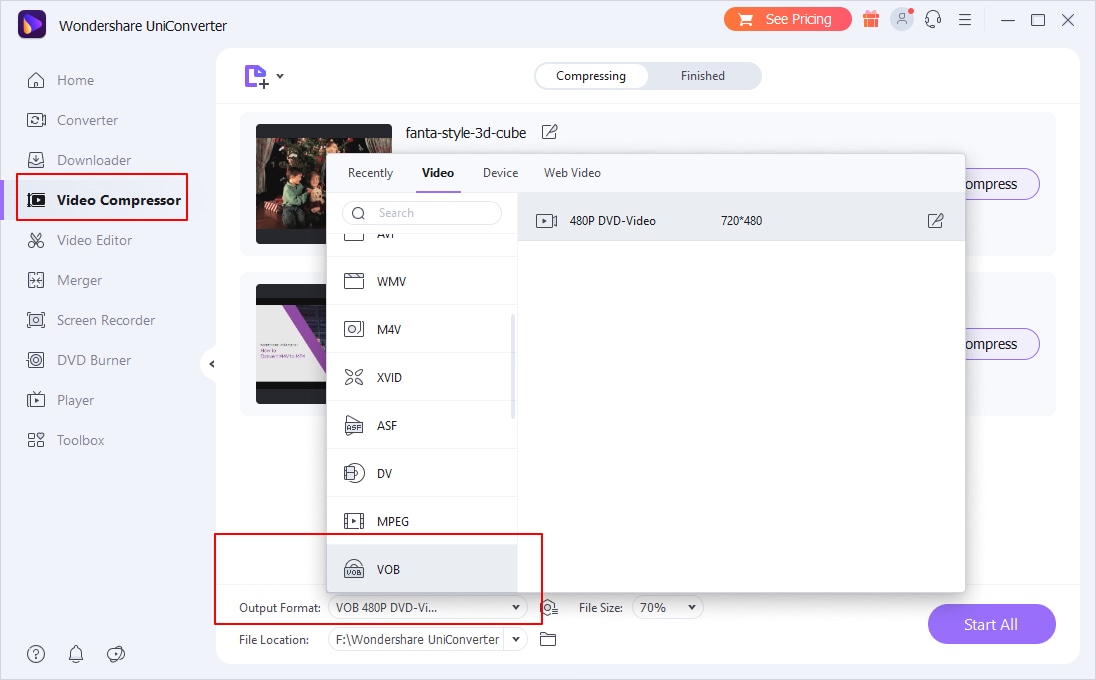
Task: Open the feedback chat icon
Action: [115, 654]
